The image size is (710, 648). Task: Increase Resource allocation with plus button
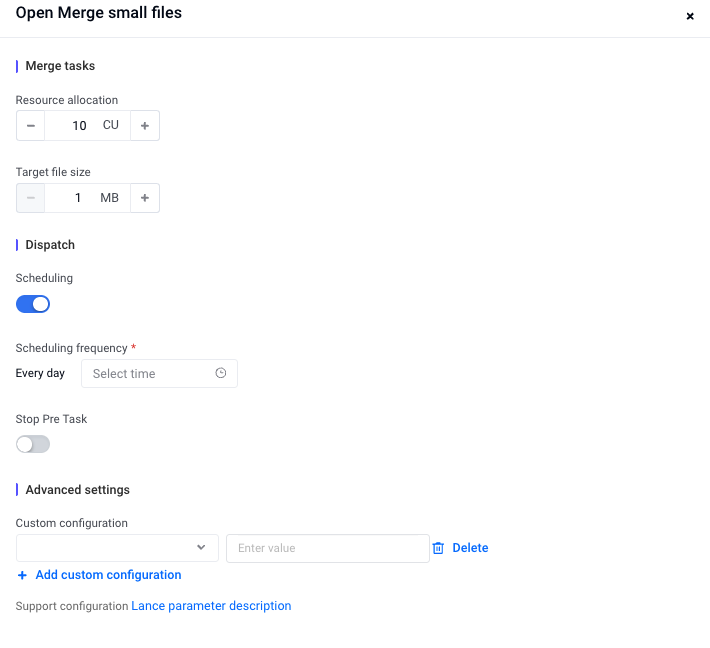145,126
